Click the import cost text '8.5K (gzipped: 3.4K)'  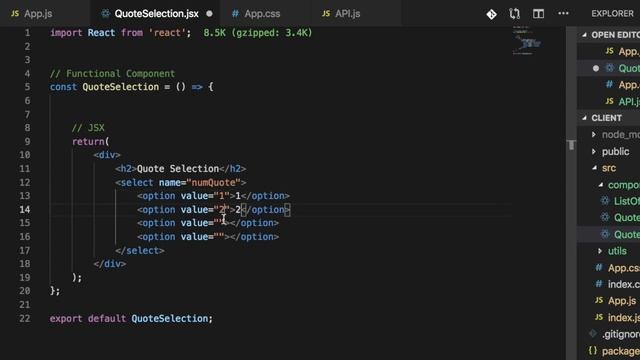click(258, 33)
